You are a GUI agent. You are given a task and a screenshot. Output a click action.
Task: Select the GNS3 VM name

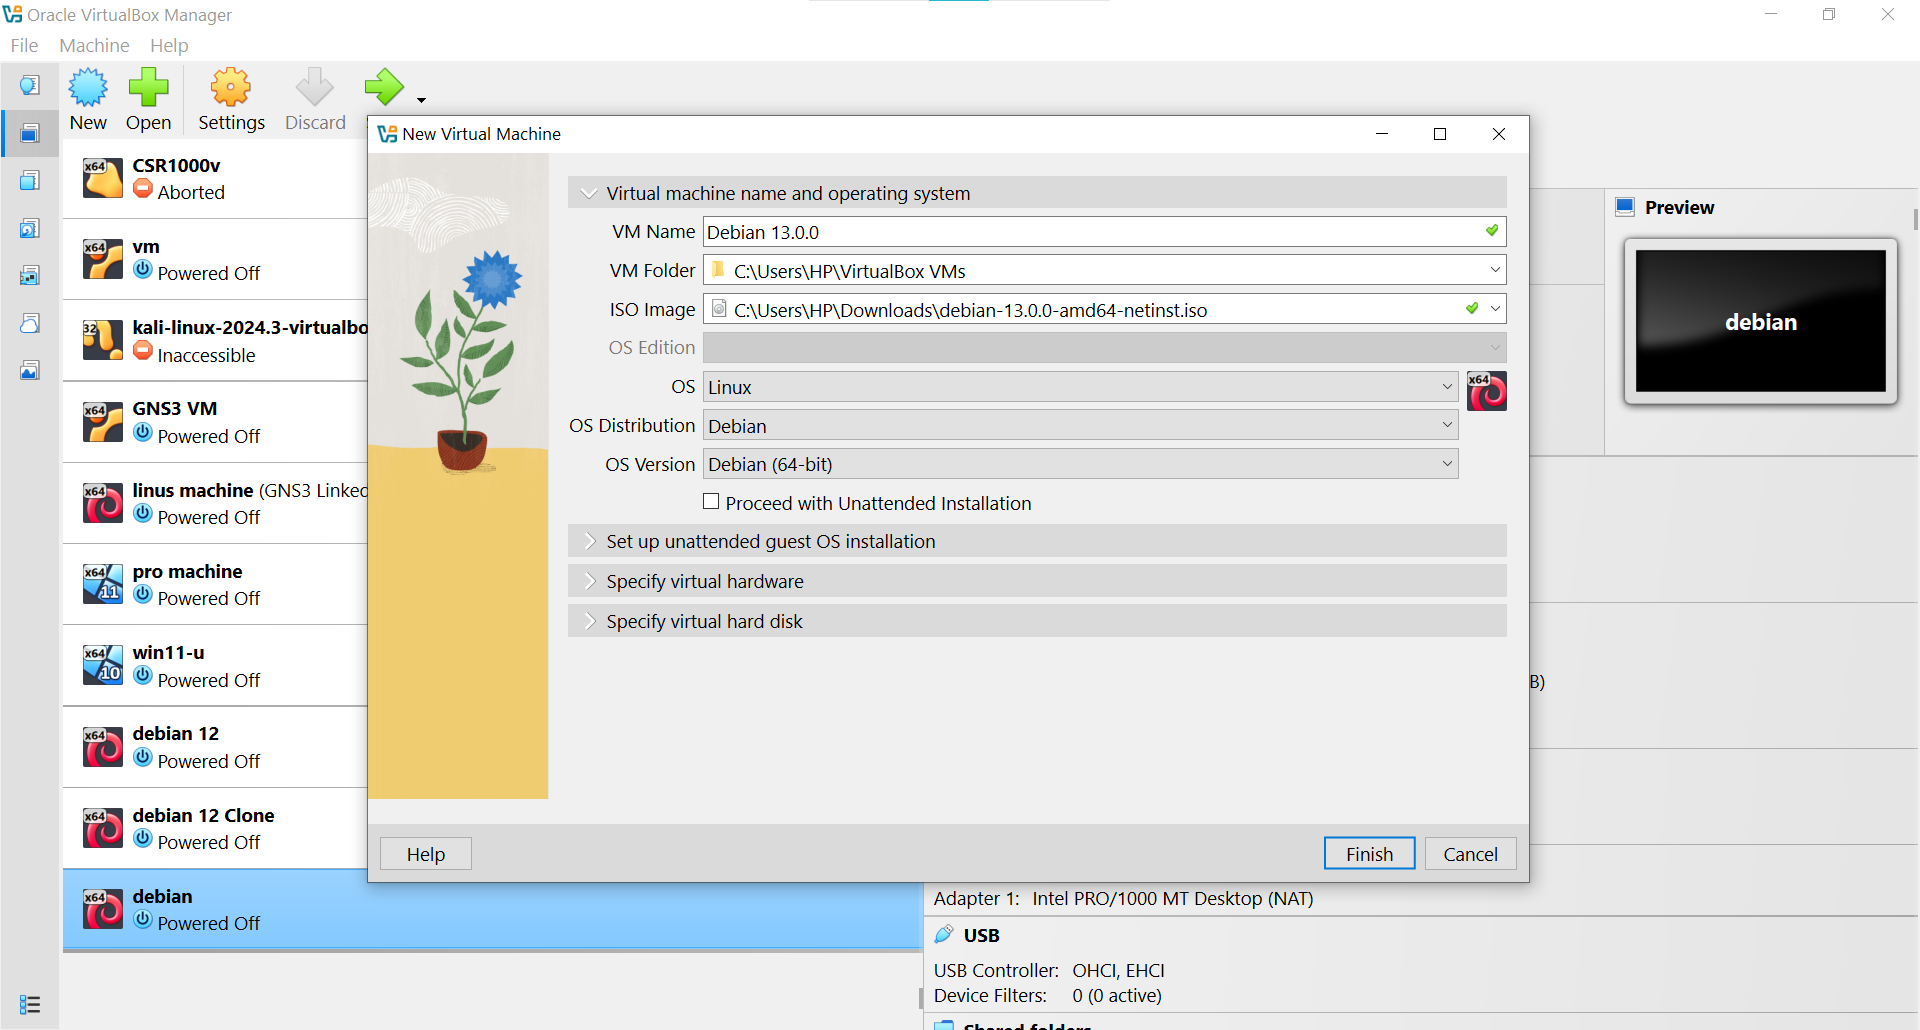pos(174,408)
